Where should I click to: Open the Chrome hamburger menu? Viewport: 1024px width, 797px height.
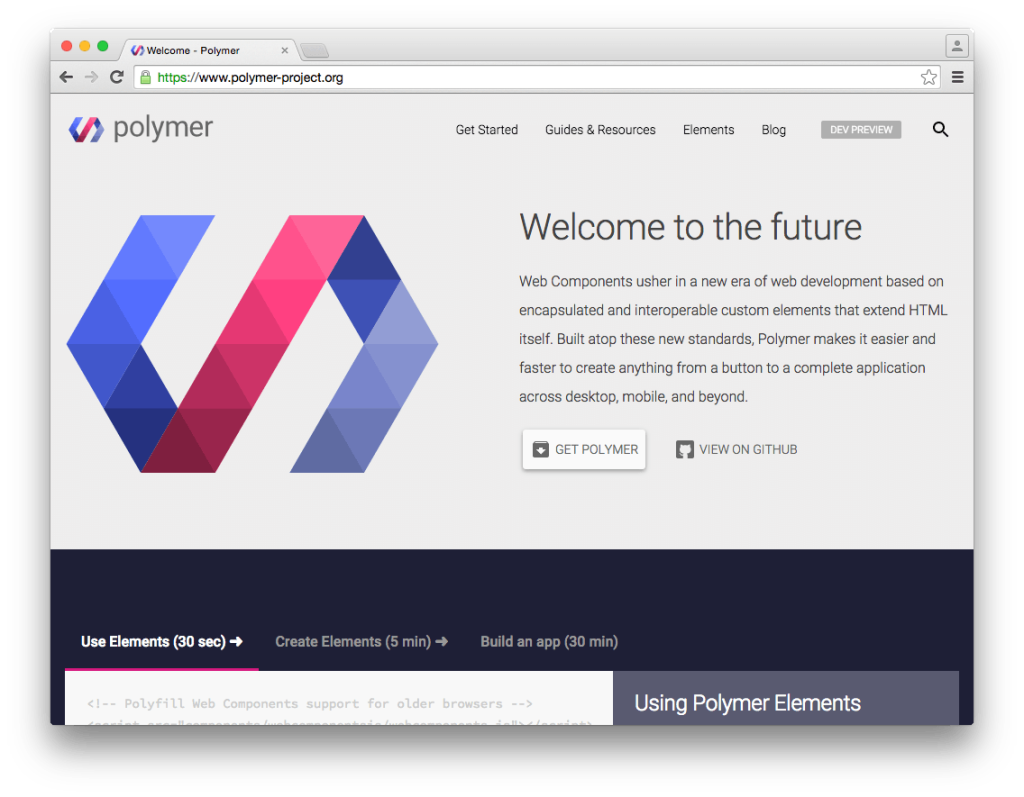coord(957,77)
